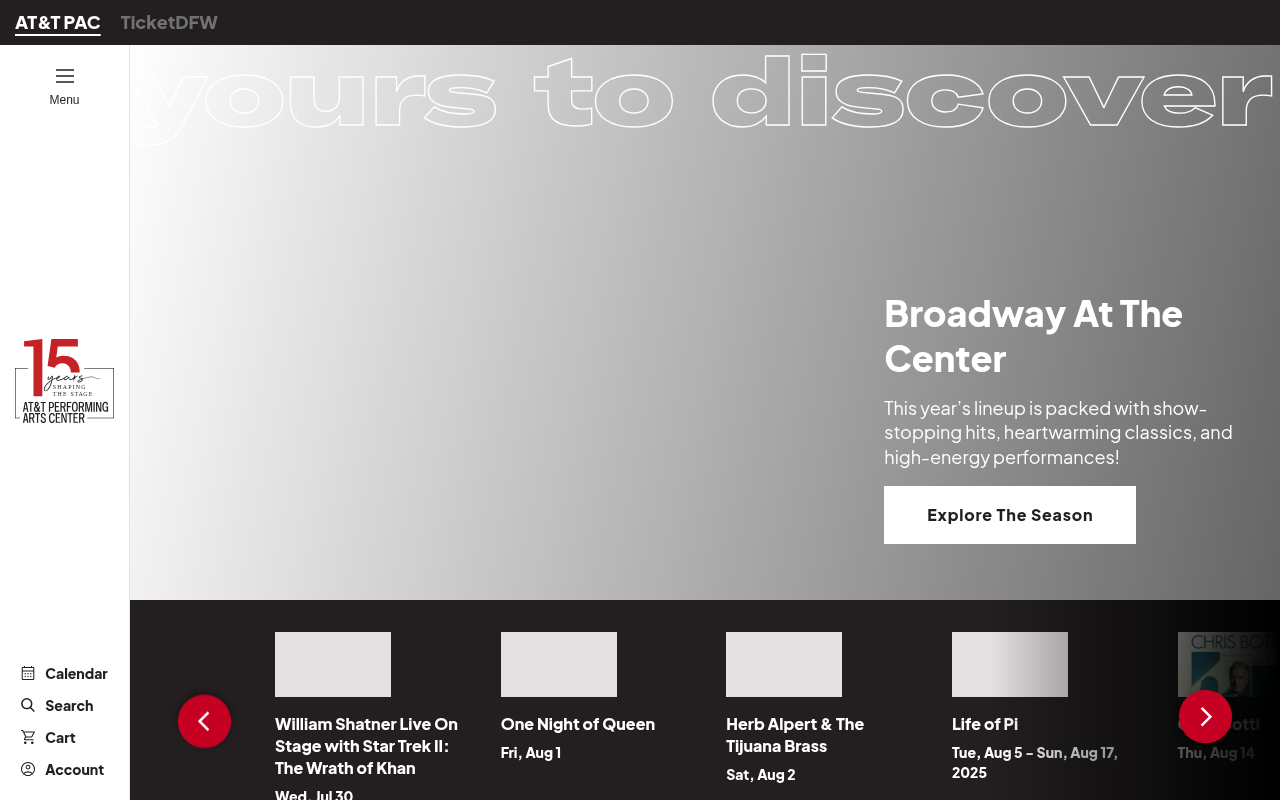This screenshot has height=800, width=1280.
Task: Open the Calendar icon in sidebar
Action: pos(28,673)
